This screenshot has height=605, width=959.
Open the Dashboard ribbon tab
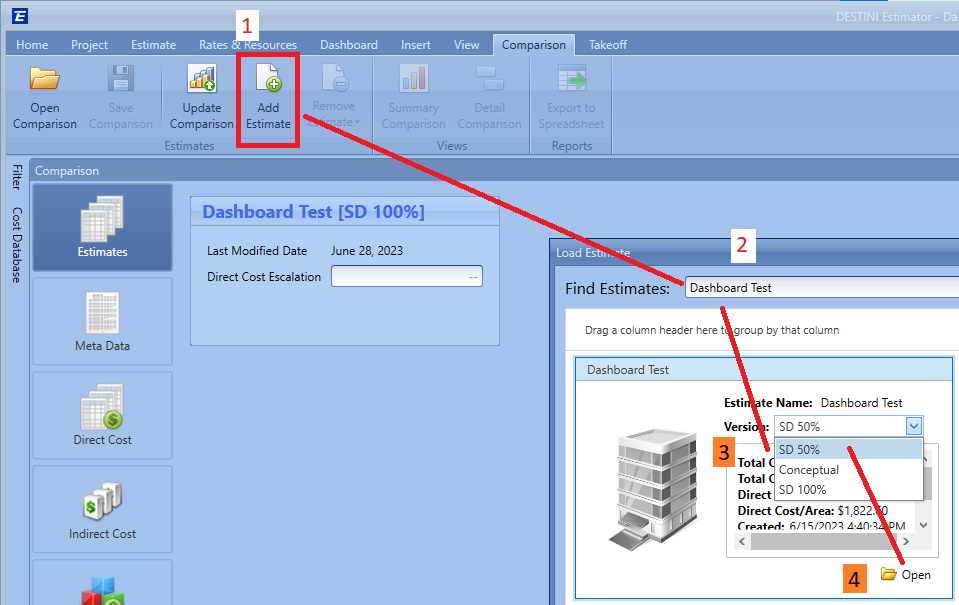coord(348,45)
